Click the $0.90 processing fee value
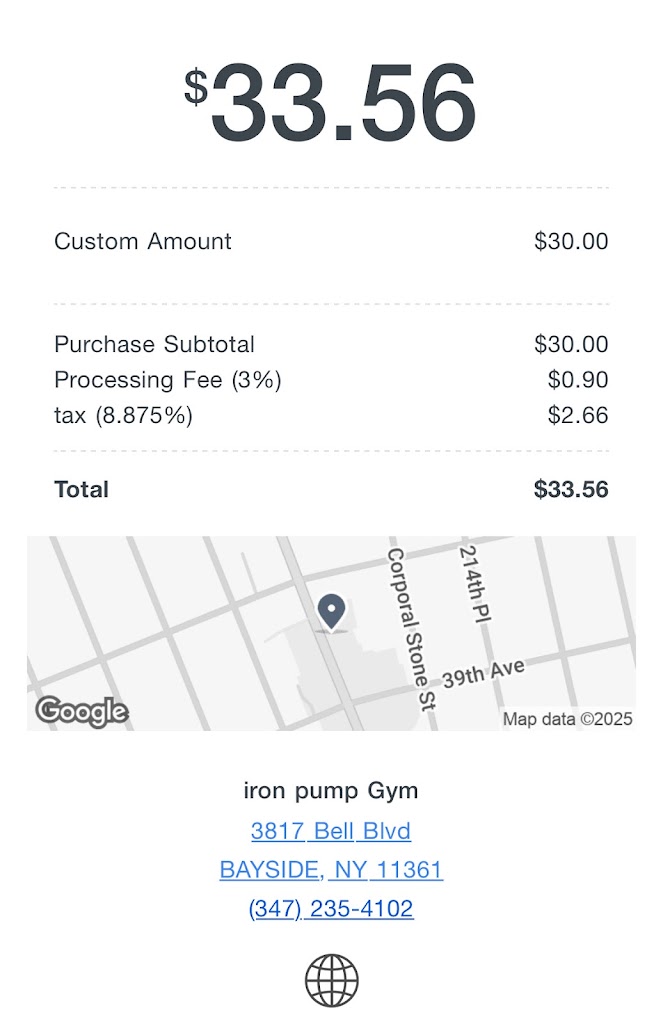This screenshot has width=663, height=1024. [x=578, y=380]
